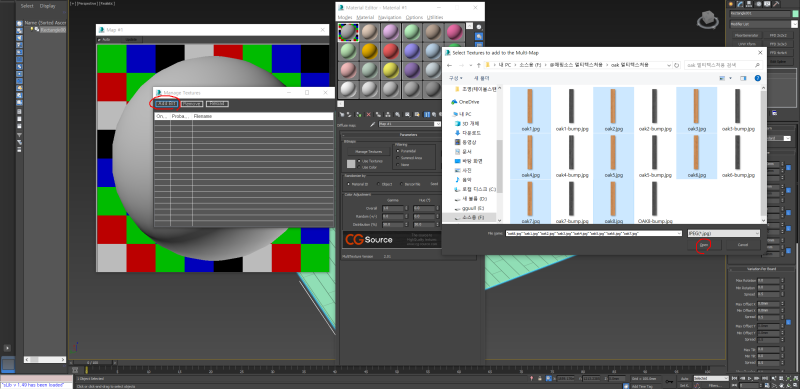Screen dimensions: 800x389
Task: Click Up folder arrow in file dialog
Action: coord(478,65)
